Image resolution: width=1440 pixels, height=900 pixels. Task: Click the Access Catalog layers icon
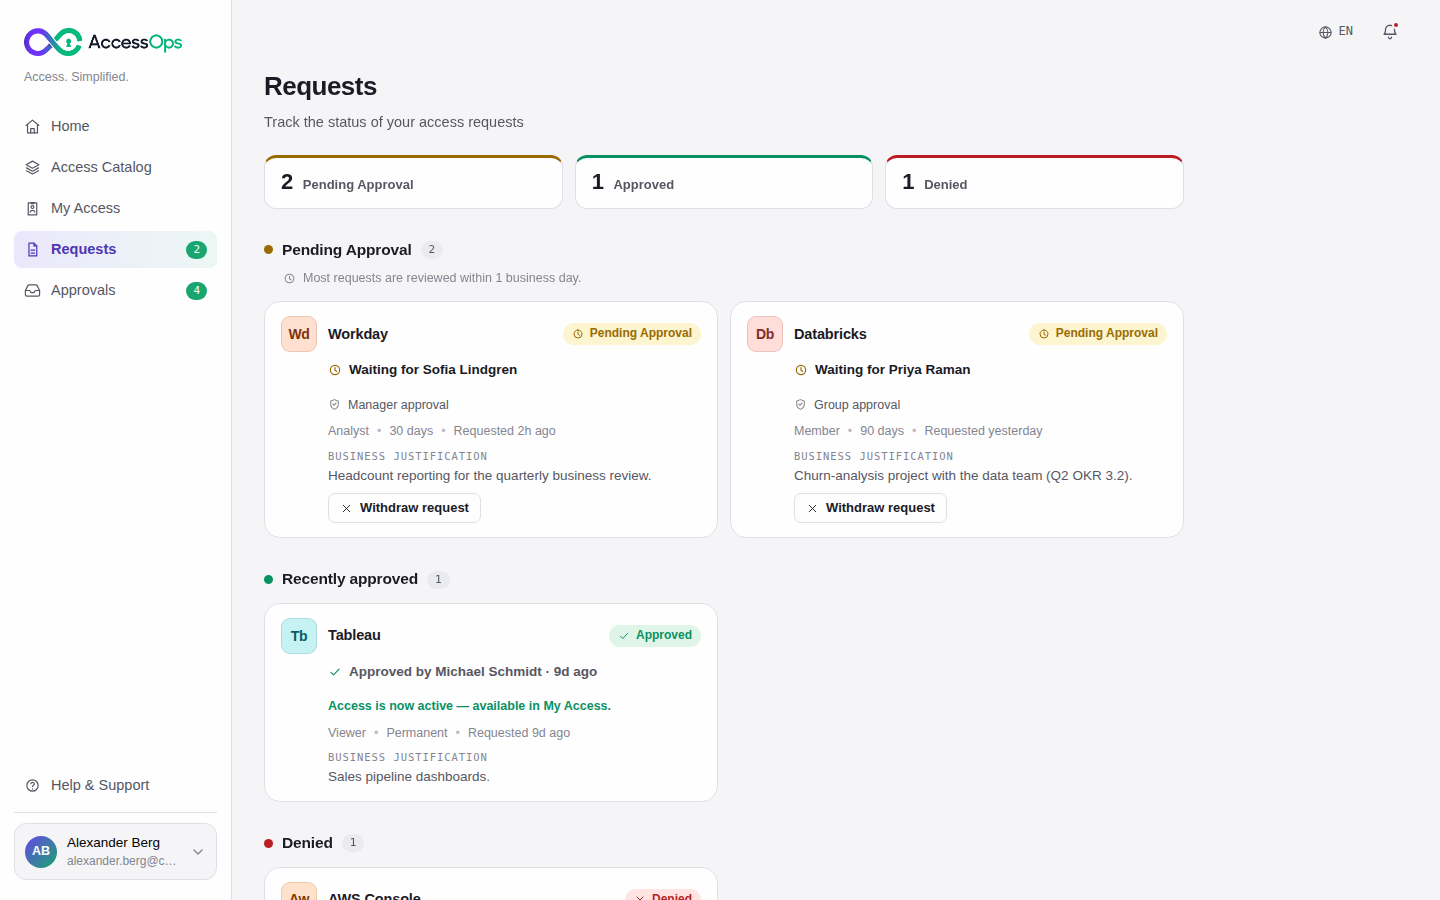[x=32, y=168]
